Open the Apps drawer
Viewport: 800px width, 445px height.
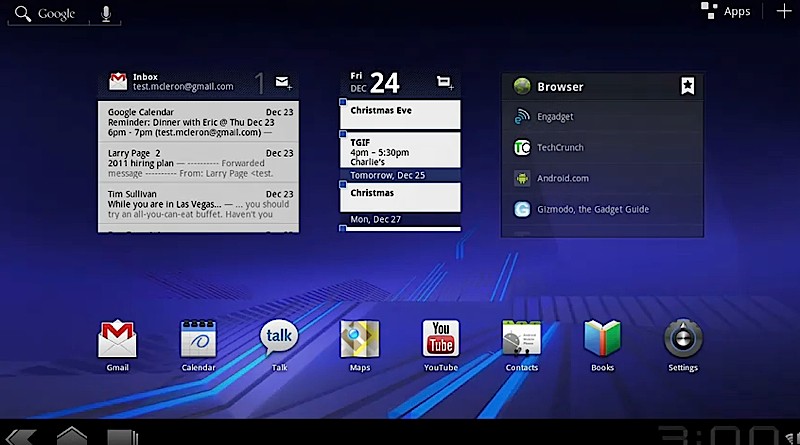coord(727,12)
